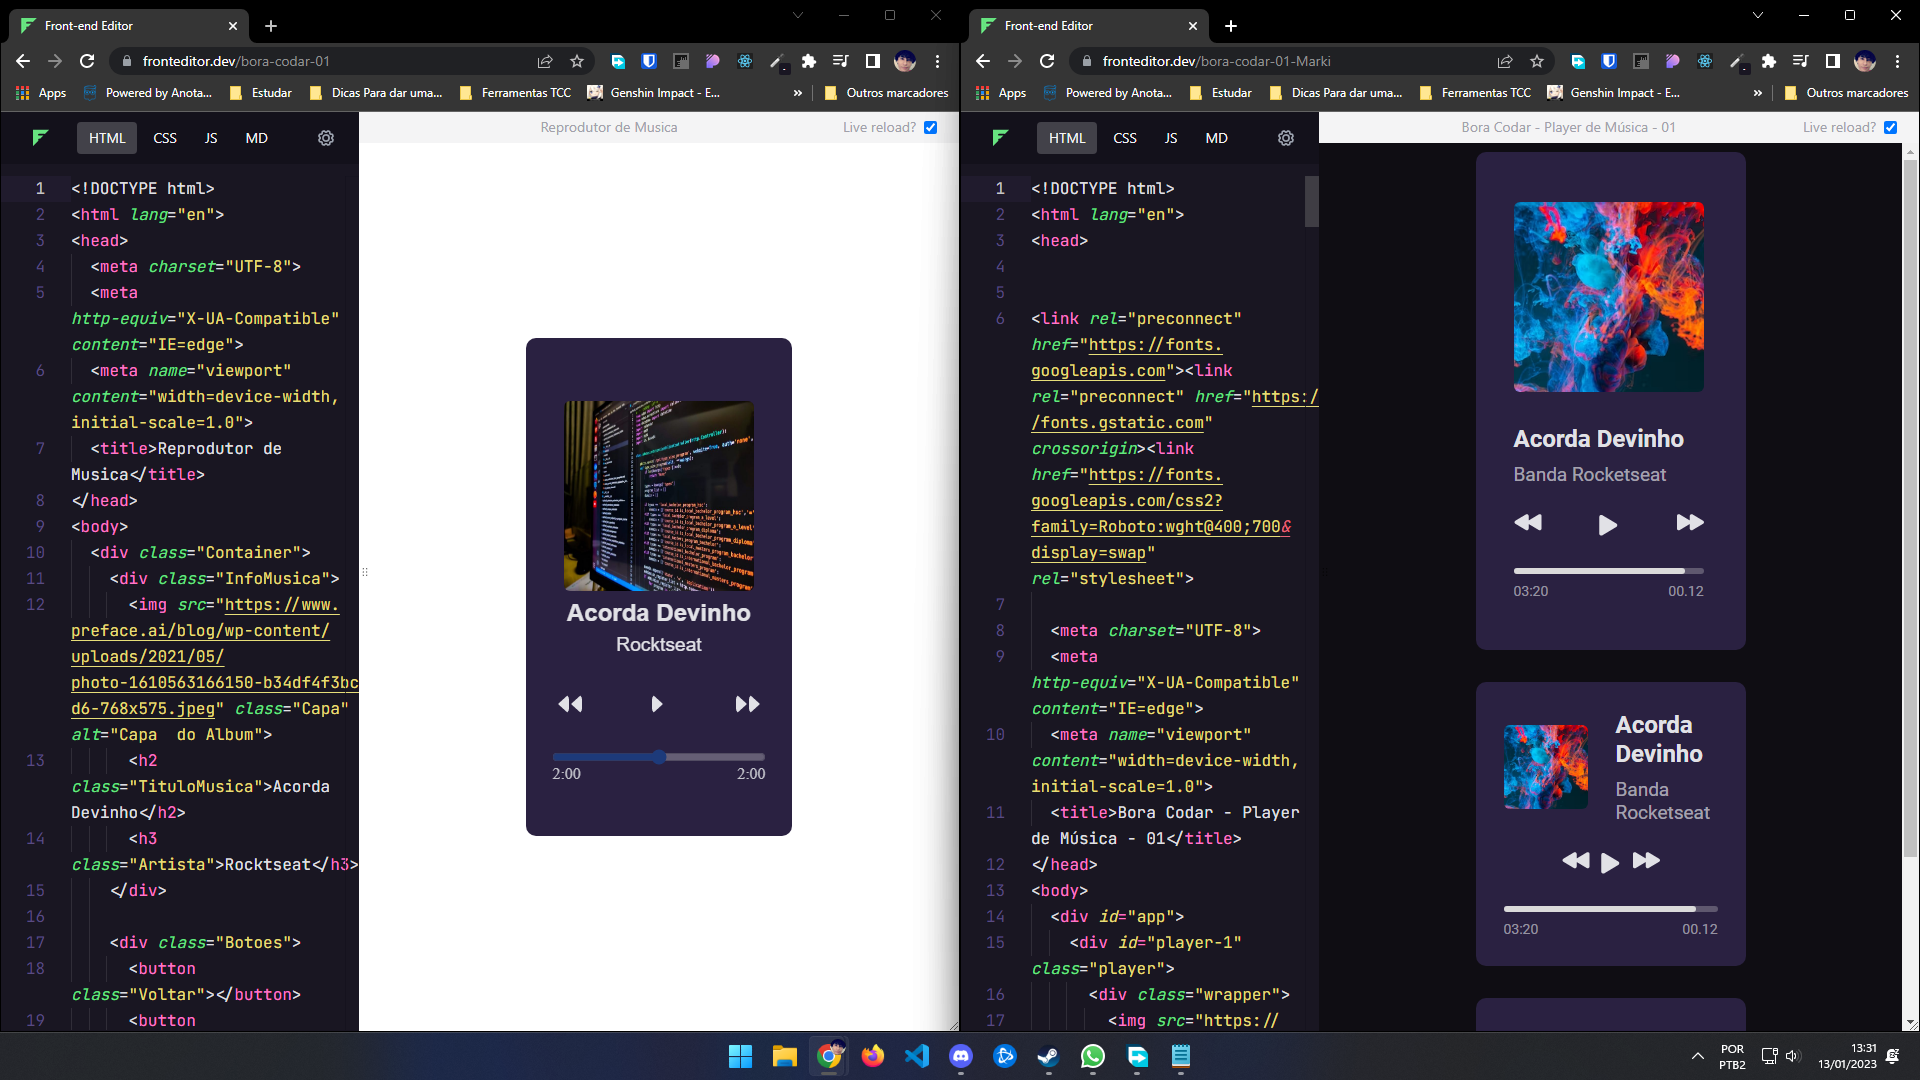The image size is (1920, 1080).
Task: Open Visual Studio Code from taskbar
Action: coord(917,1056)
